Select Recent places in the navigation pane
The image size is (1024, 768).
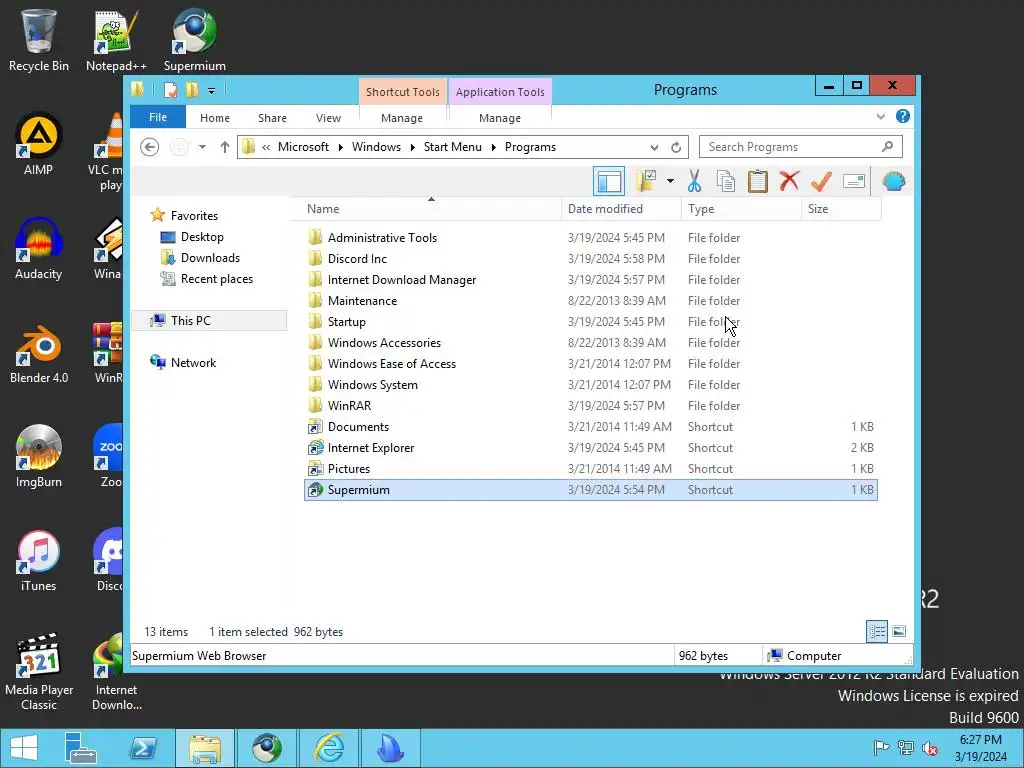(216, 279)
